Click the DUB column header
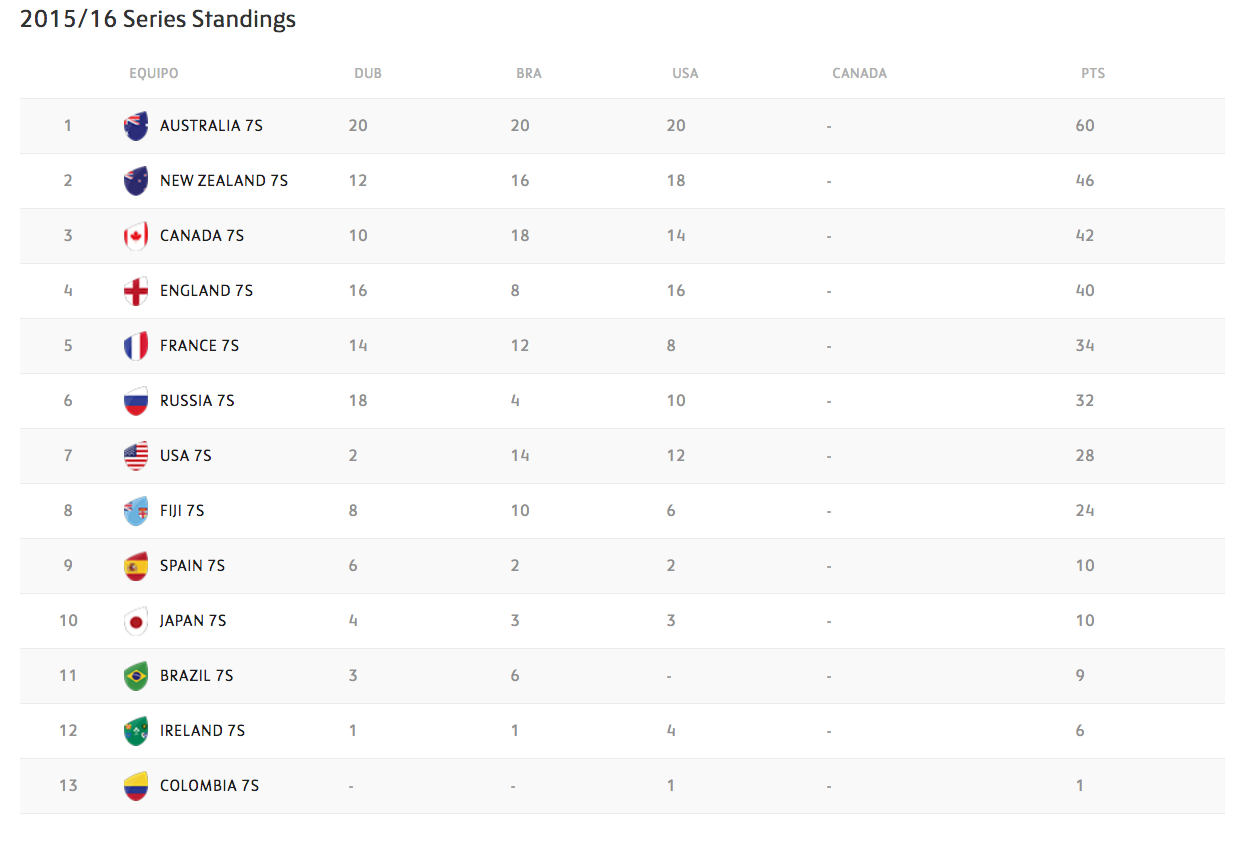1246x841 pixels. [x=368, y=73]
